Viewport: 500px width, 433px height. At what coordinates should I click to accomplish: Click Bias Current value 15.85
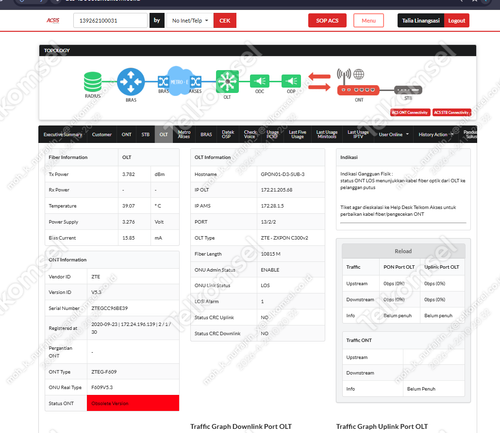(128, 238)
